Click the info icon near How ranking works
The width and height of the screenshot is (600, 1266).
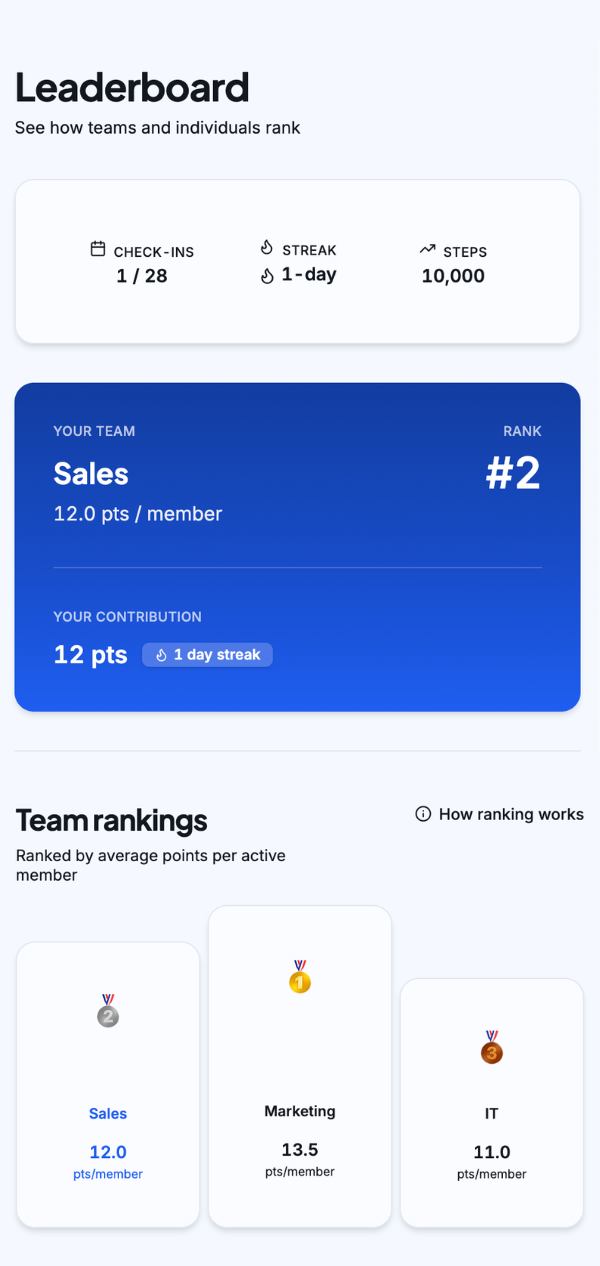tap(422, 814)
